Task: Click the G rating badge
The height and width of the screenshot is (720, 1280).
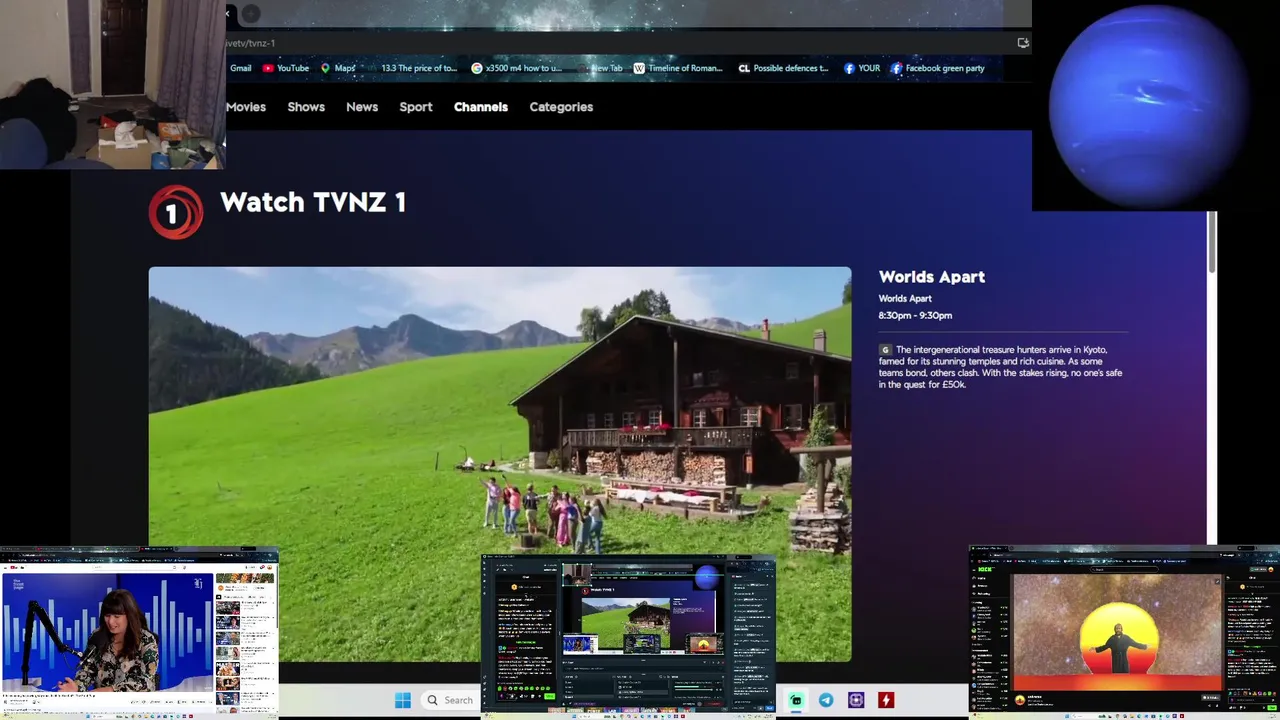Action: [x=885, y=350]
